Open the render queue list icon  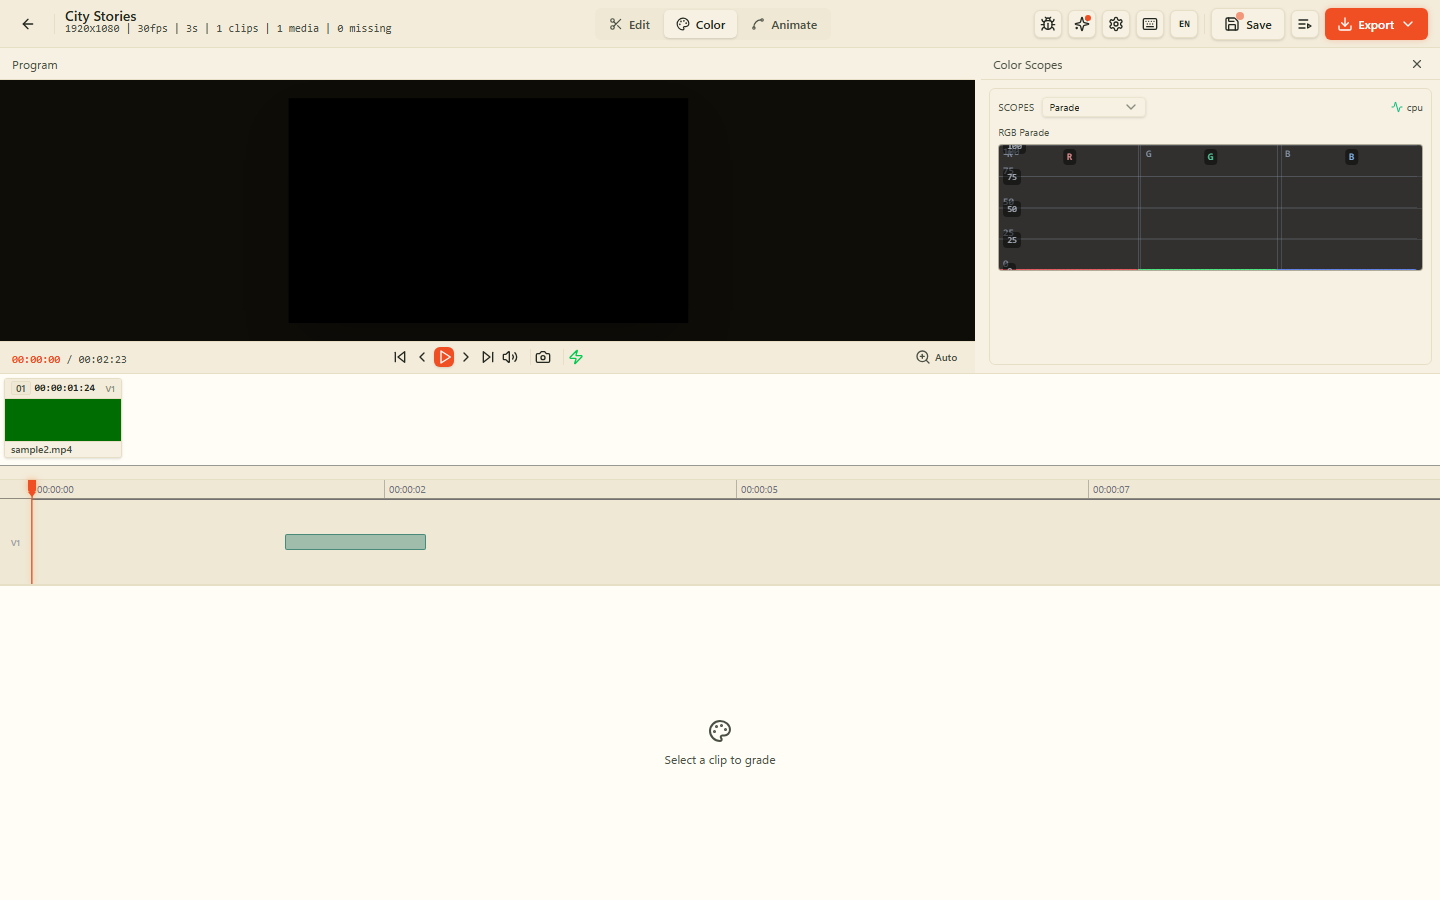(1304, 24)
